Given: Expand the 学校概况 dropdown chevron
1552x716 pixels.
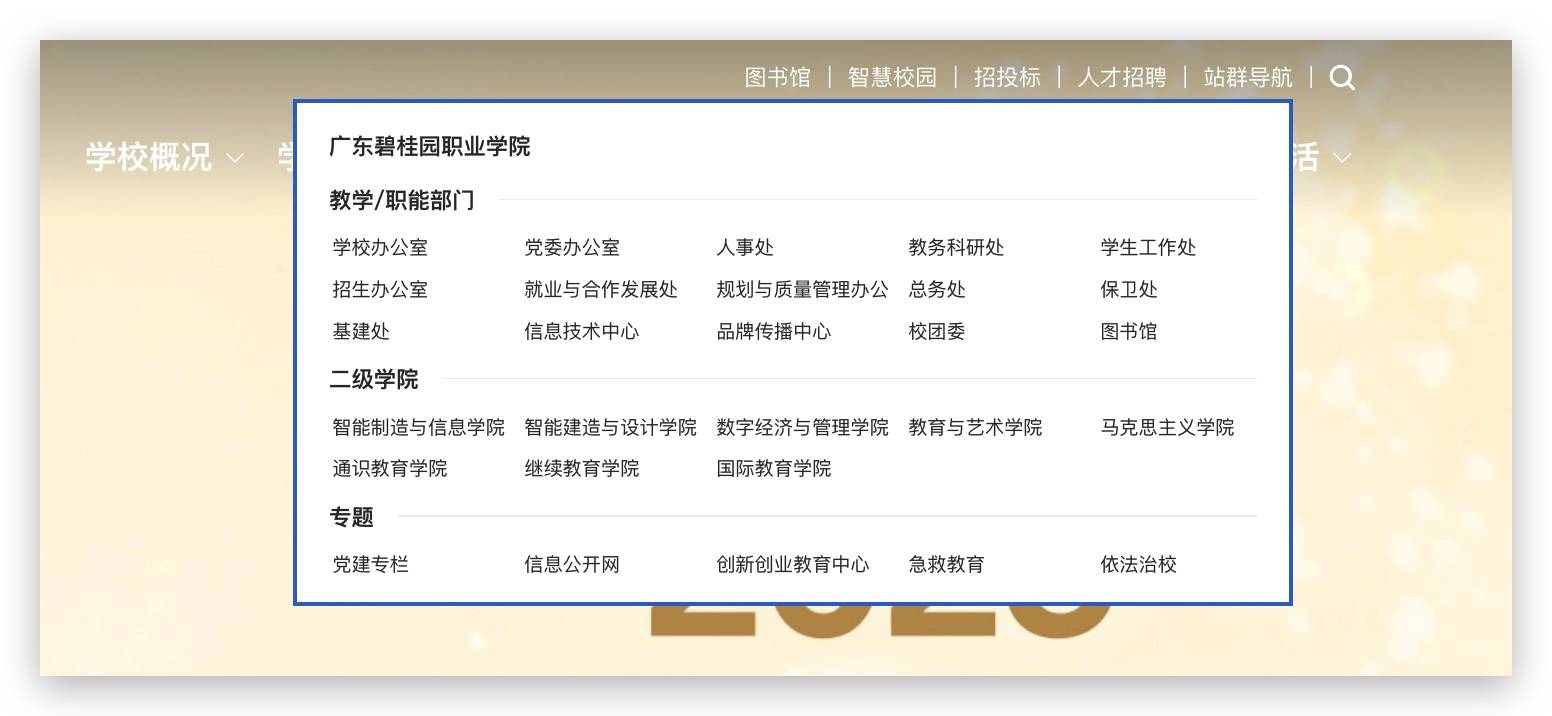Looking at the screenshot, I should tap(235, 158).
